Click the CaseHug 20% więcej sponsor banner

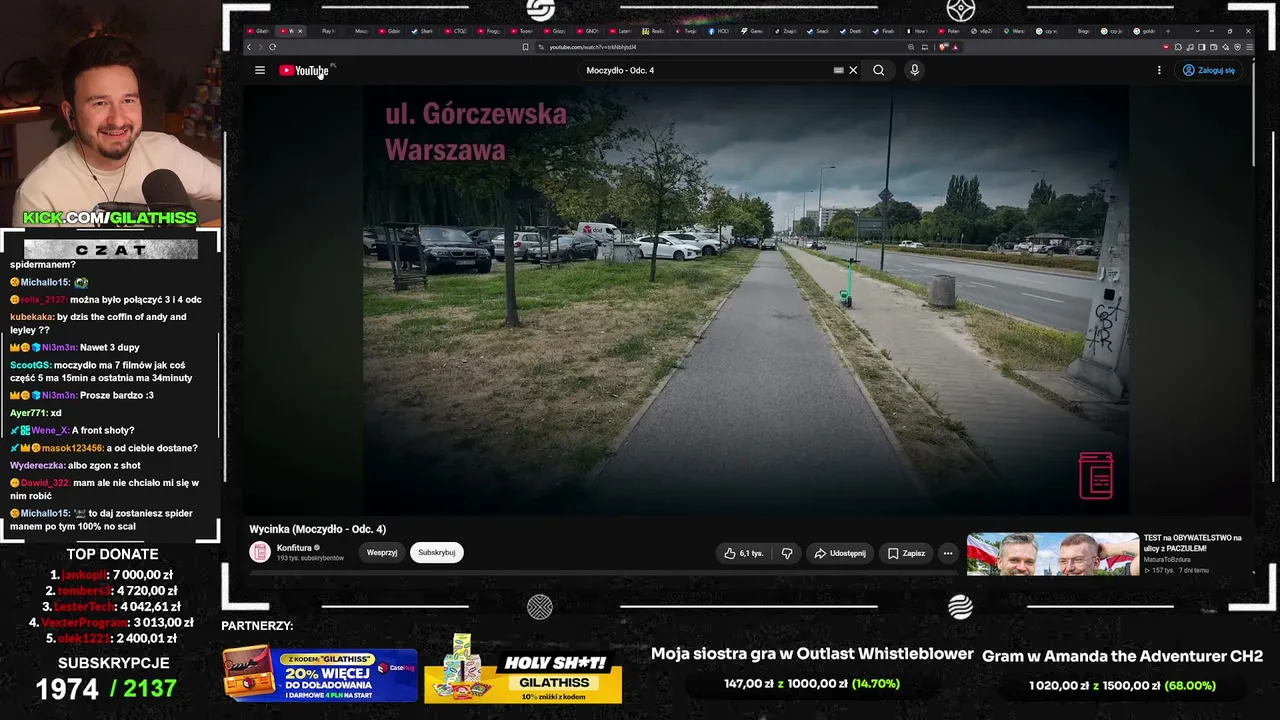(320, 674)
